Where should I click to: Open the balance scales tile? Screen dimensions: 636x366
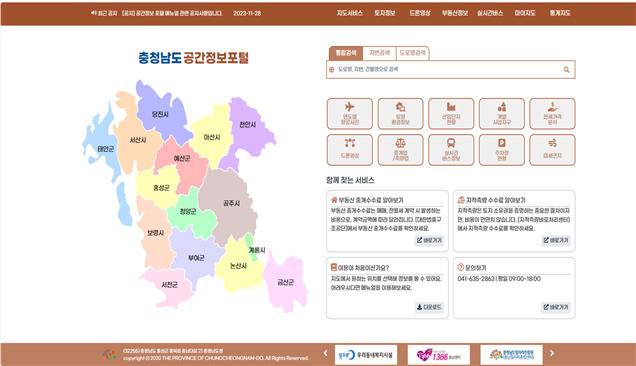click(400, 150)
